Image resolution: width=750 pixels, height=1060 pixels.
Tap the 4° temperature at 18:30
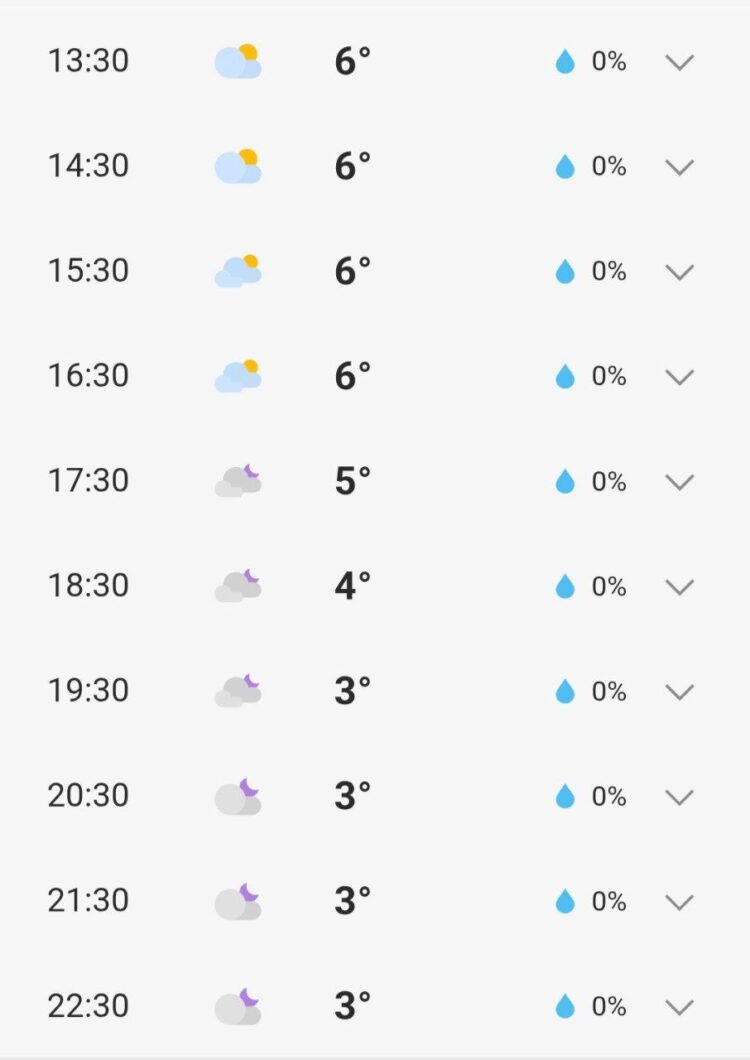(352, 586)
